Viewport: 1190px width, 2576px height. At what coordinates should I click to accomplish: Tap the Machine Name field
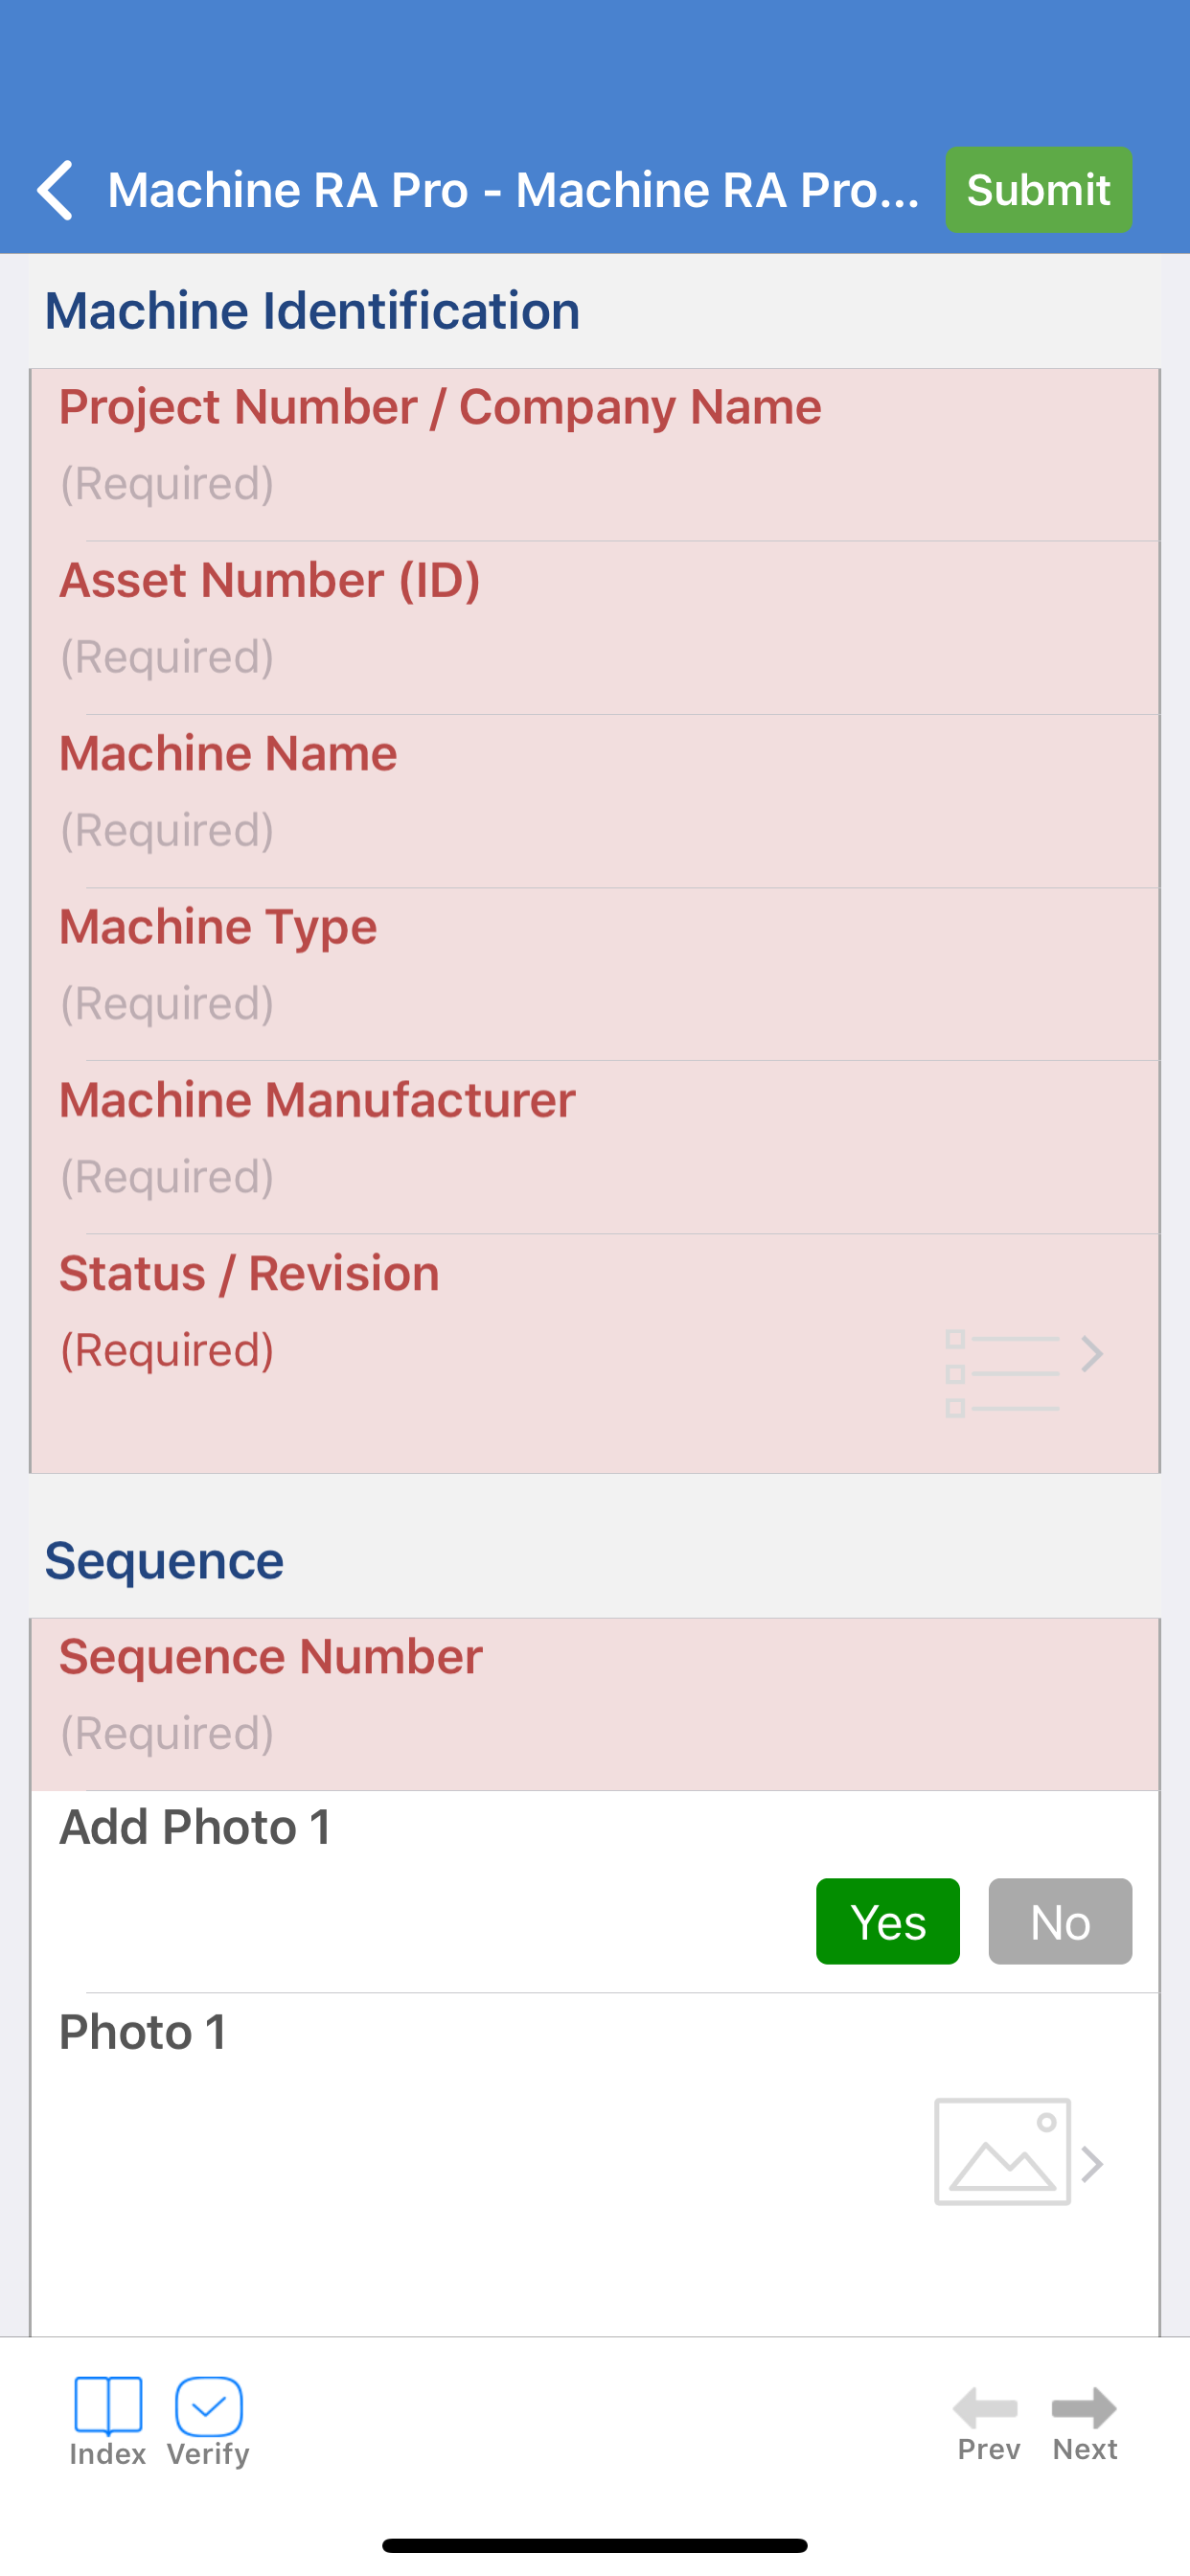click(x=595, y=801)
